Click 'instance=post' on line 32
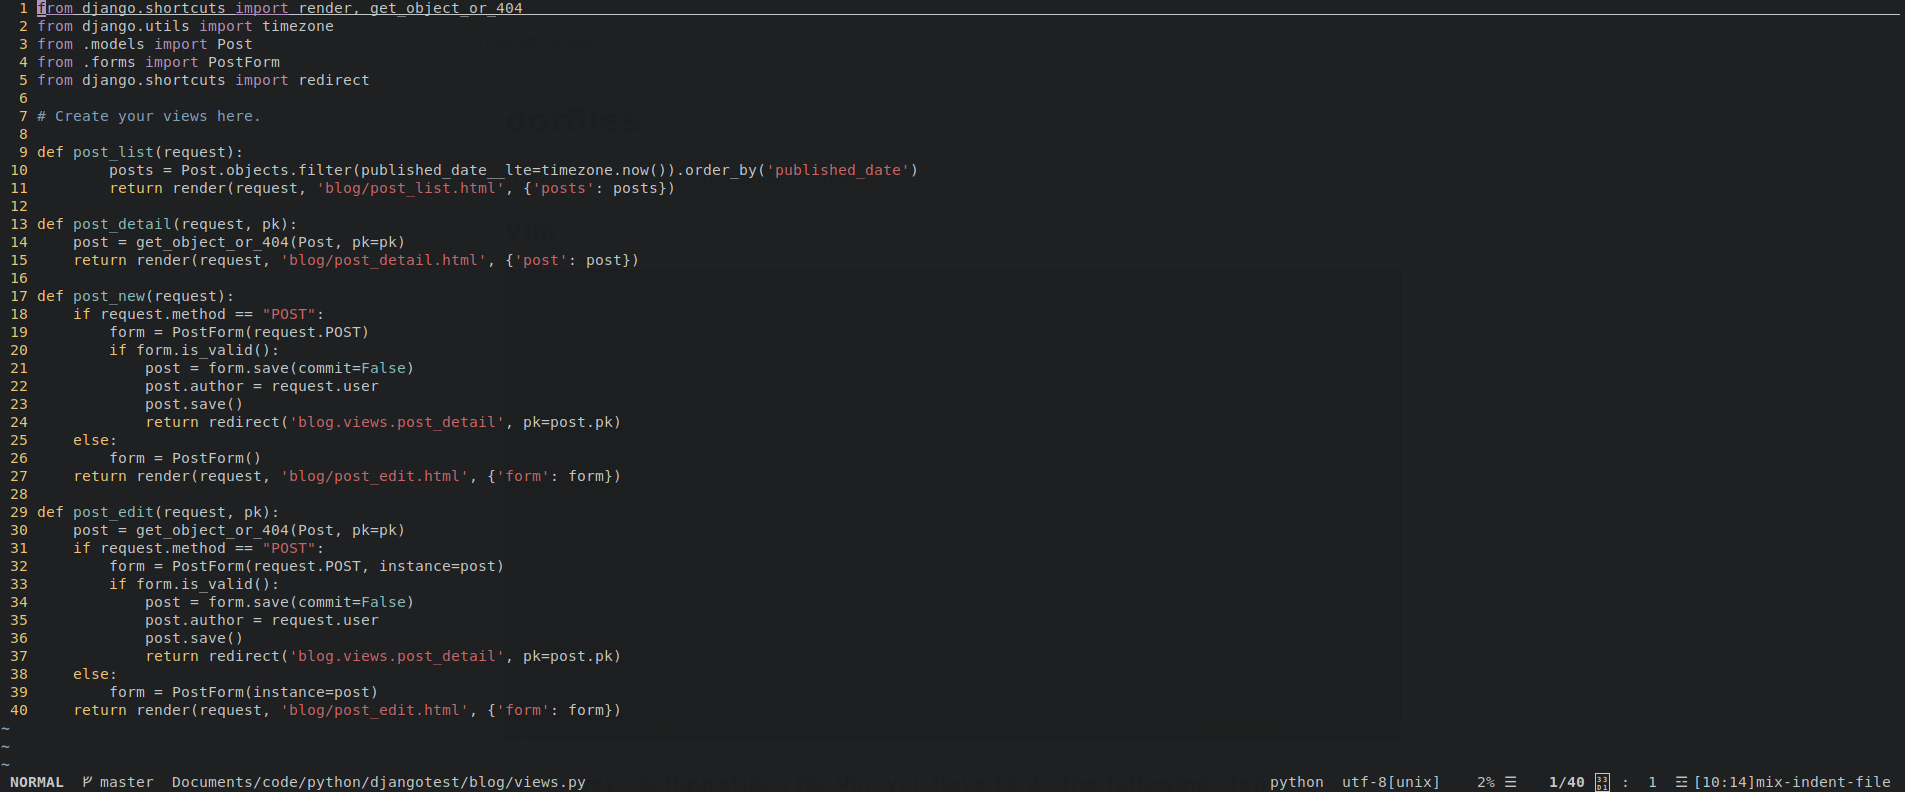The width and height of the screenshot is (1905, 792). 437,566
